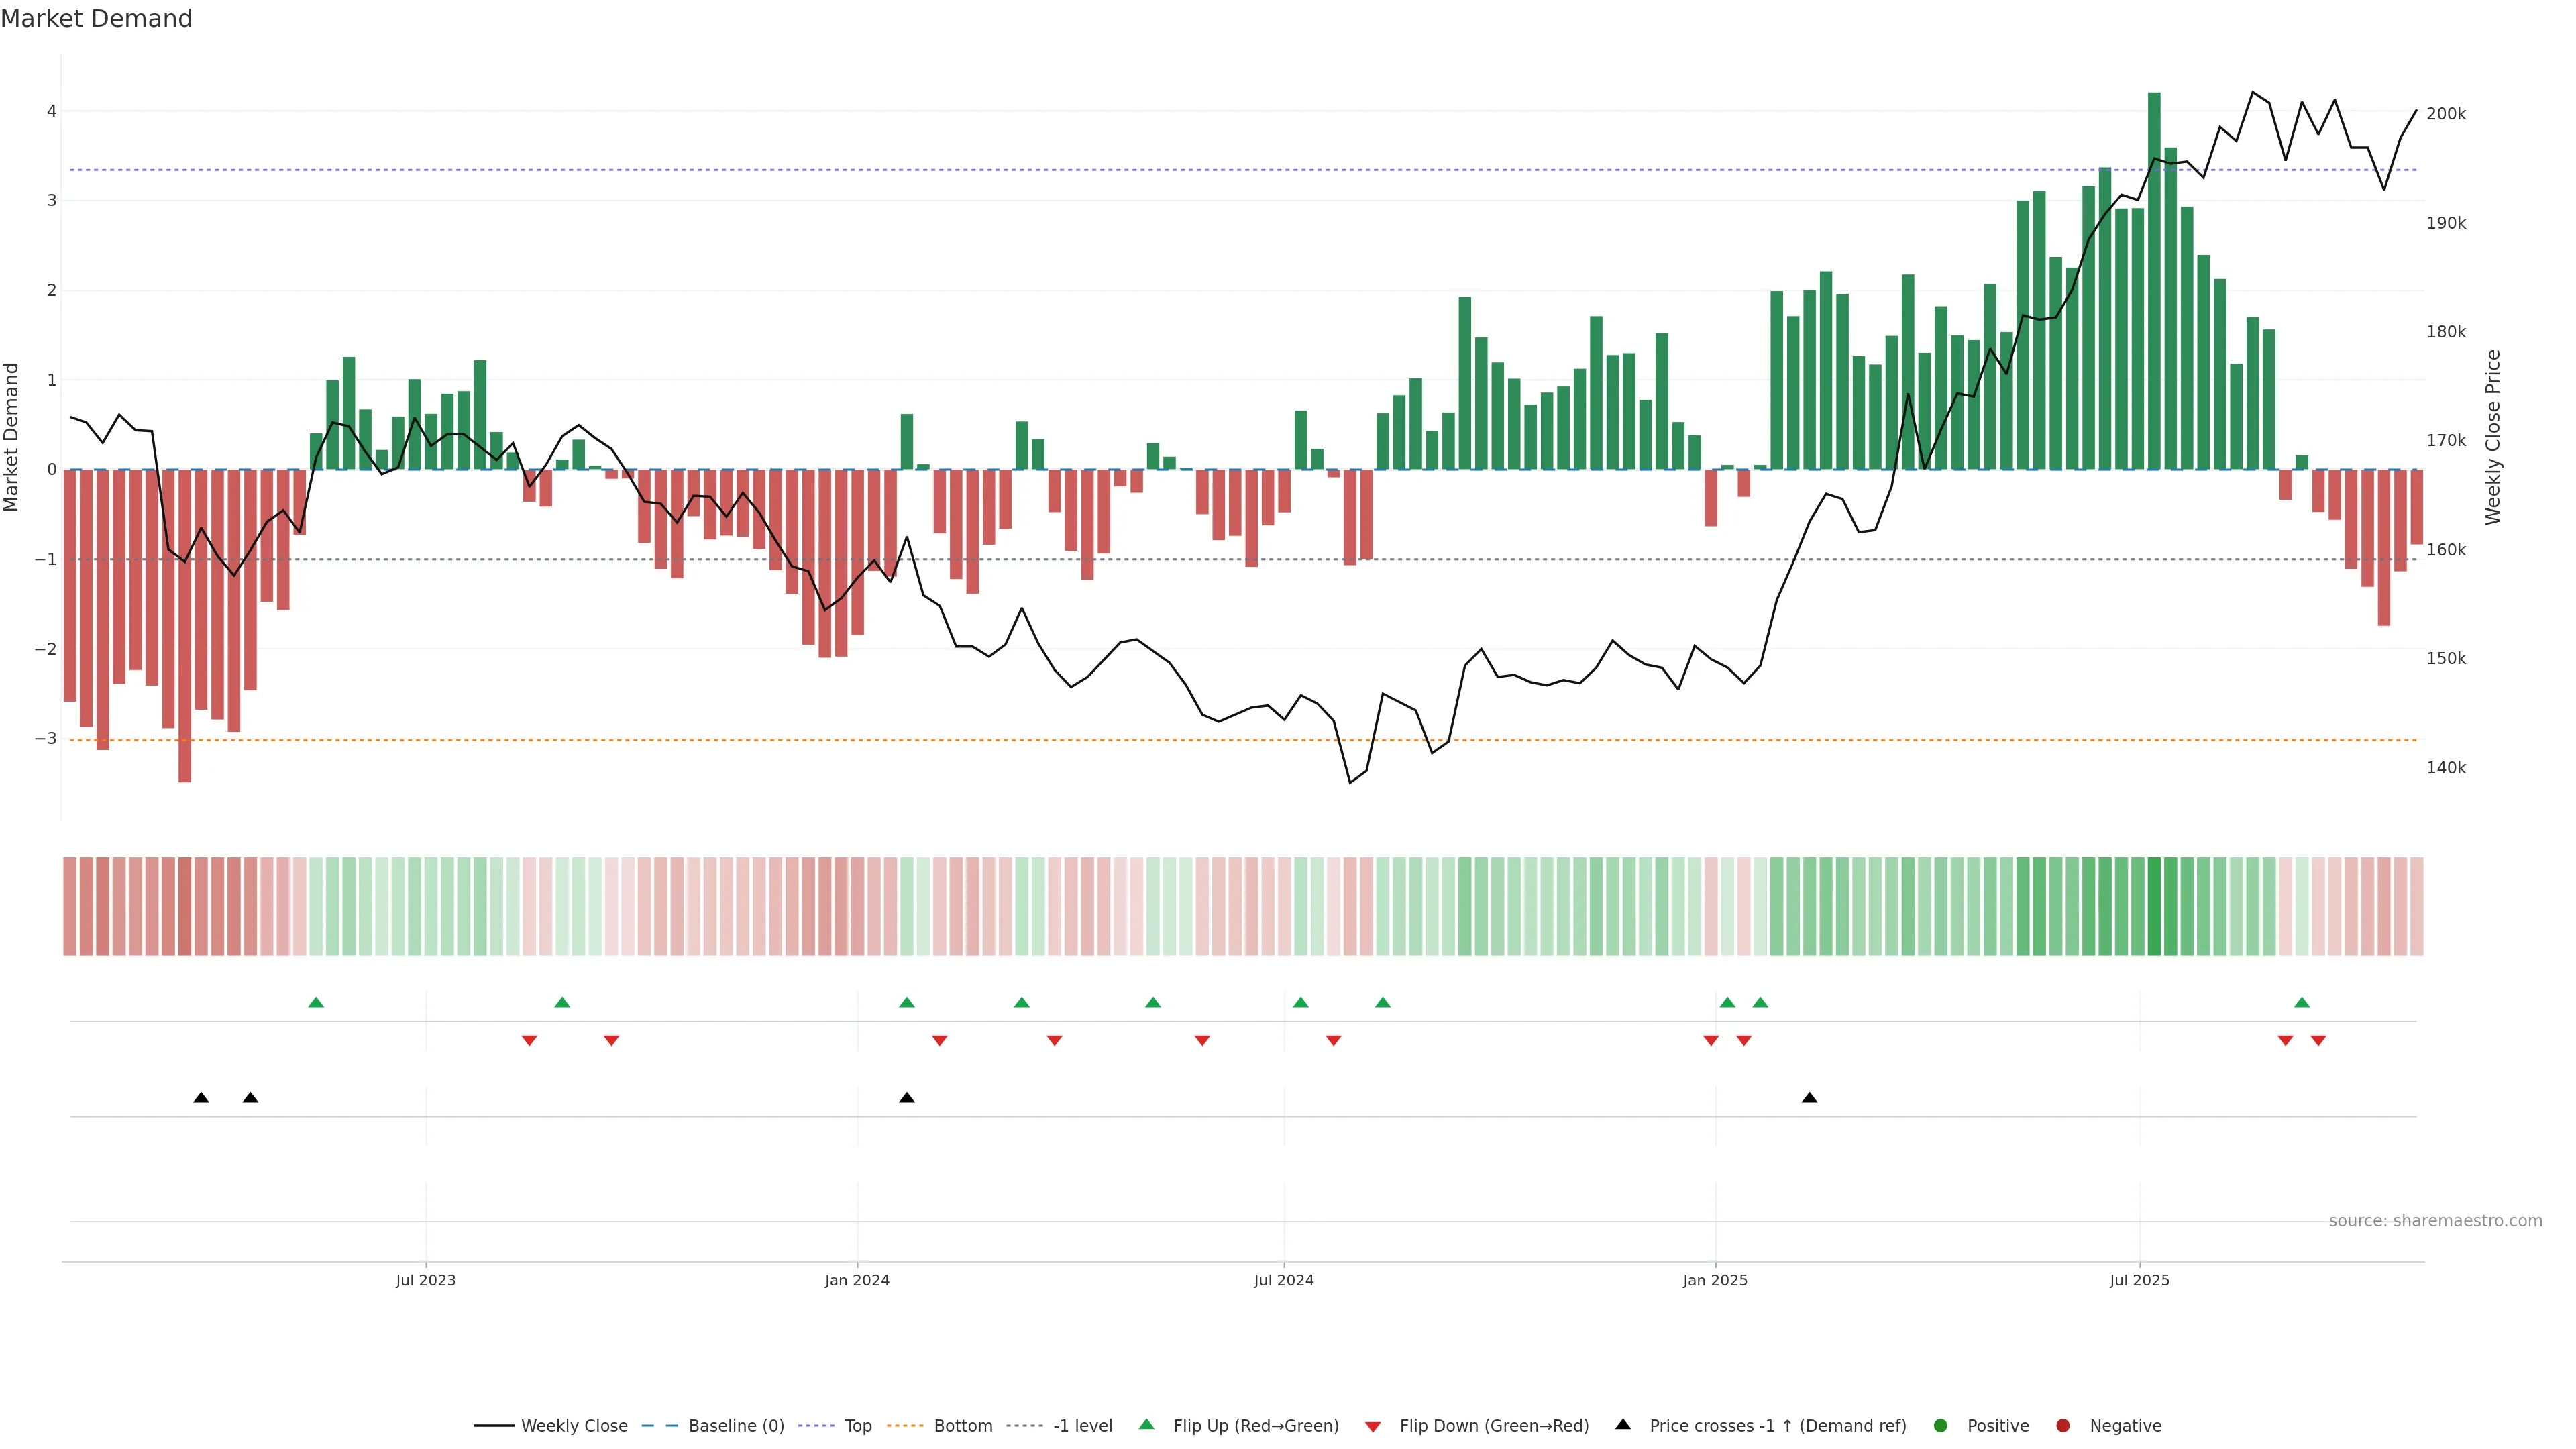This screenshot has height=1449, width=2576.
Task: Click the black triangle marker after Jan 2025
Action: click(1809, 1098)
